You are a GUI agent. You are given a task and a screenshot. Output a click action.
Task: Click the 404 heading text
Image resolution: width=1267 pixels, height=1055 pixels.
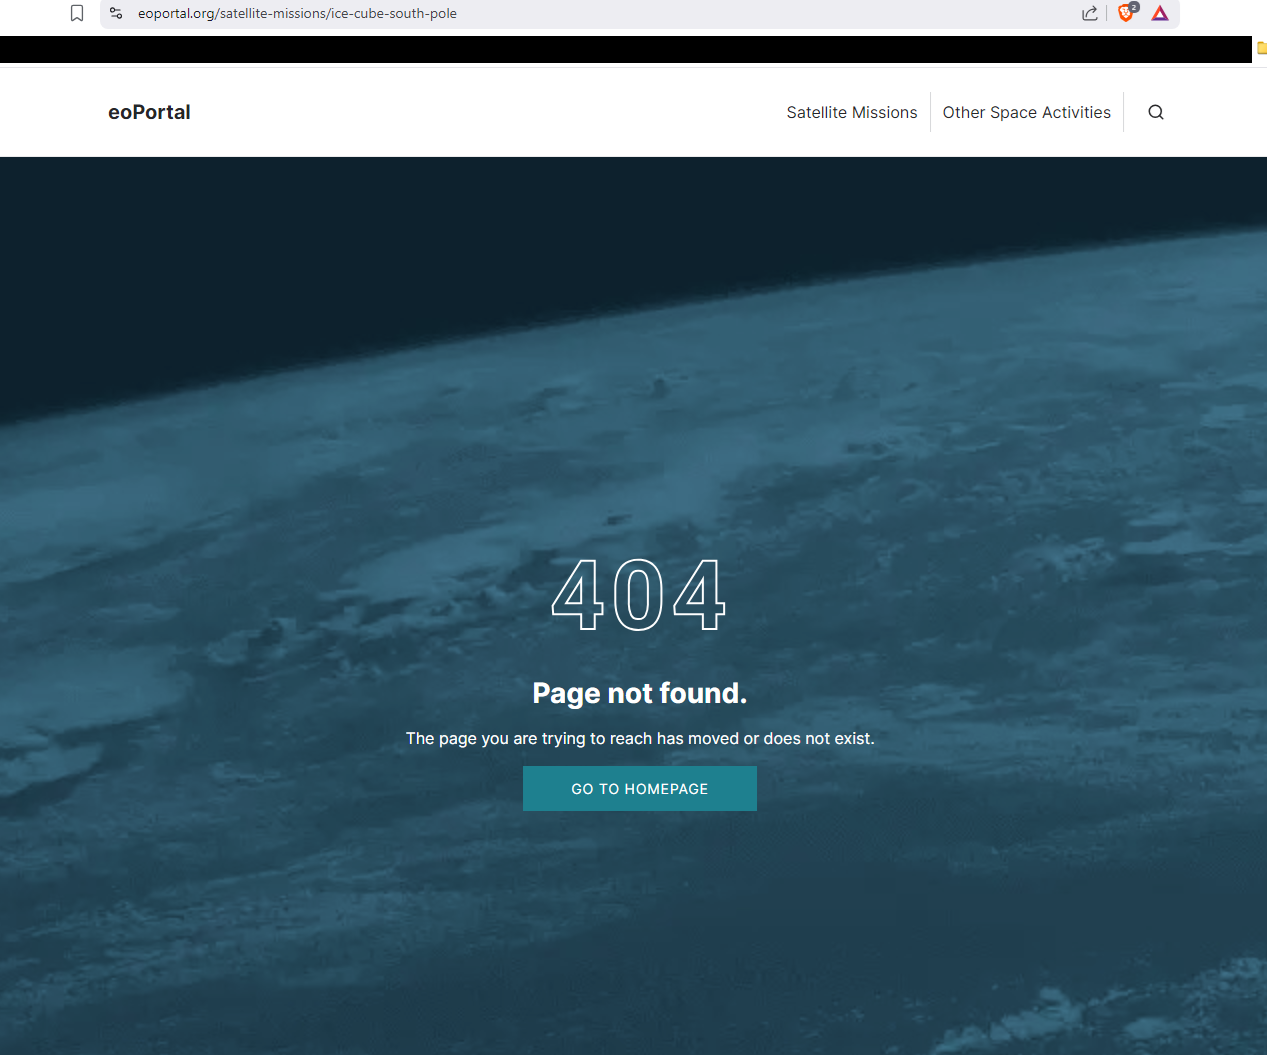point(639,595)
